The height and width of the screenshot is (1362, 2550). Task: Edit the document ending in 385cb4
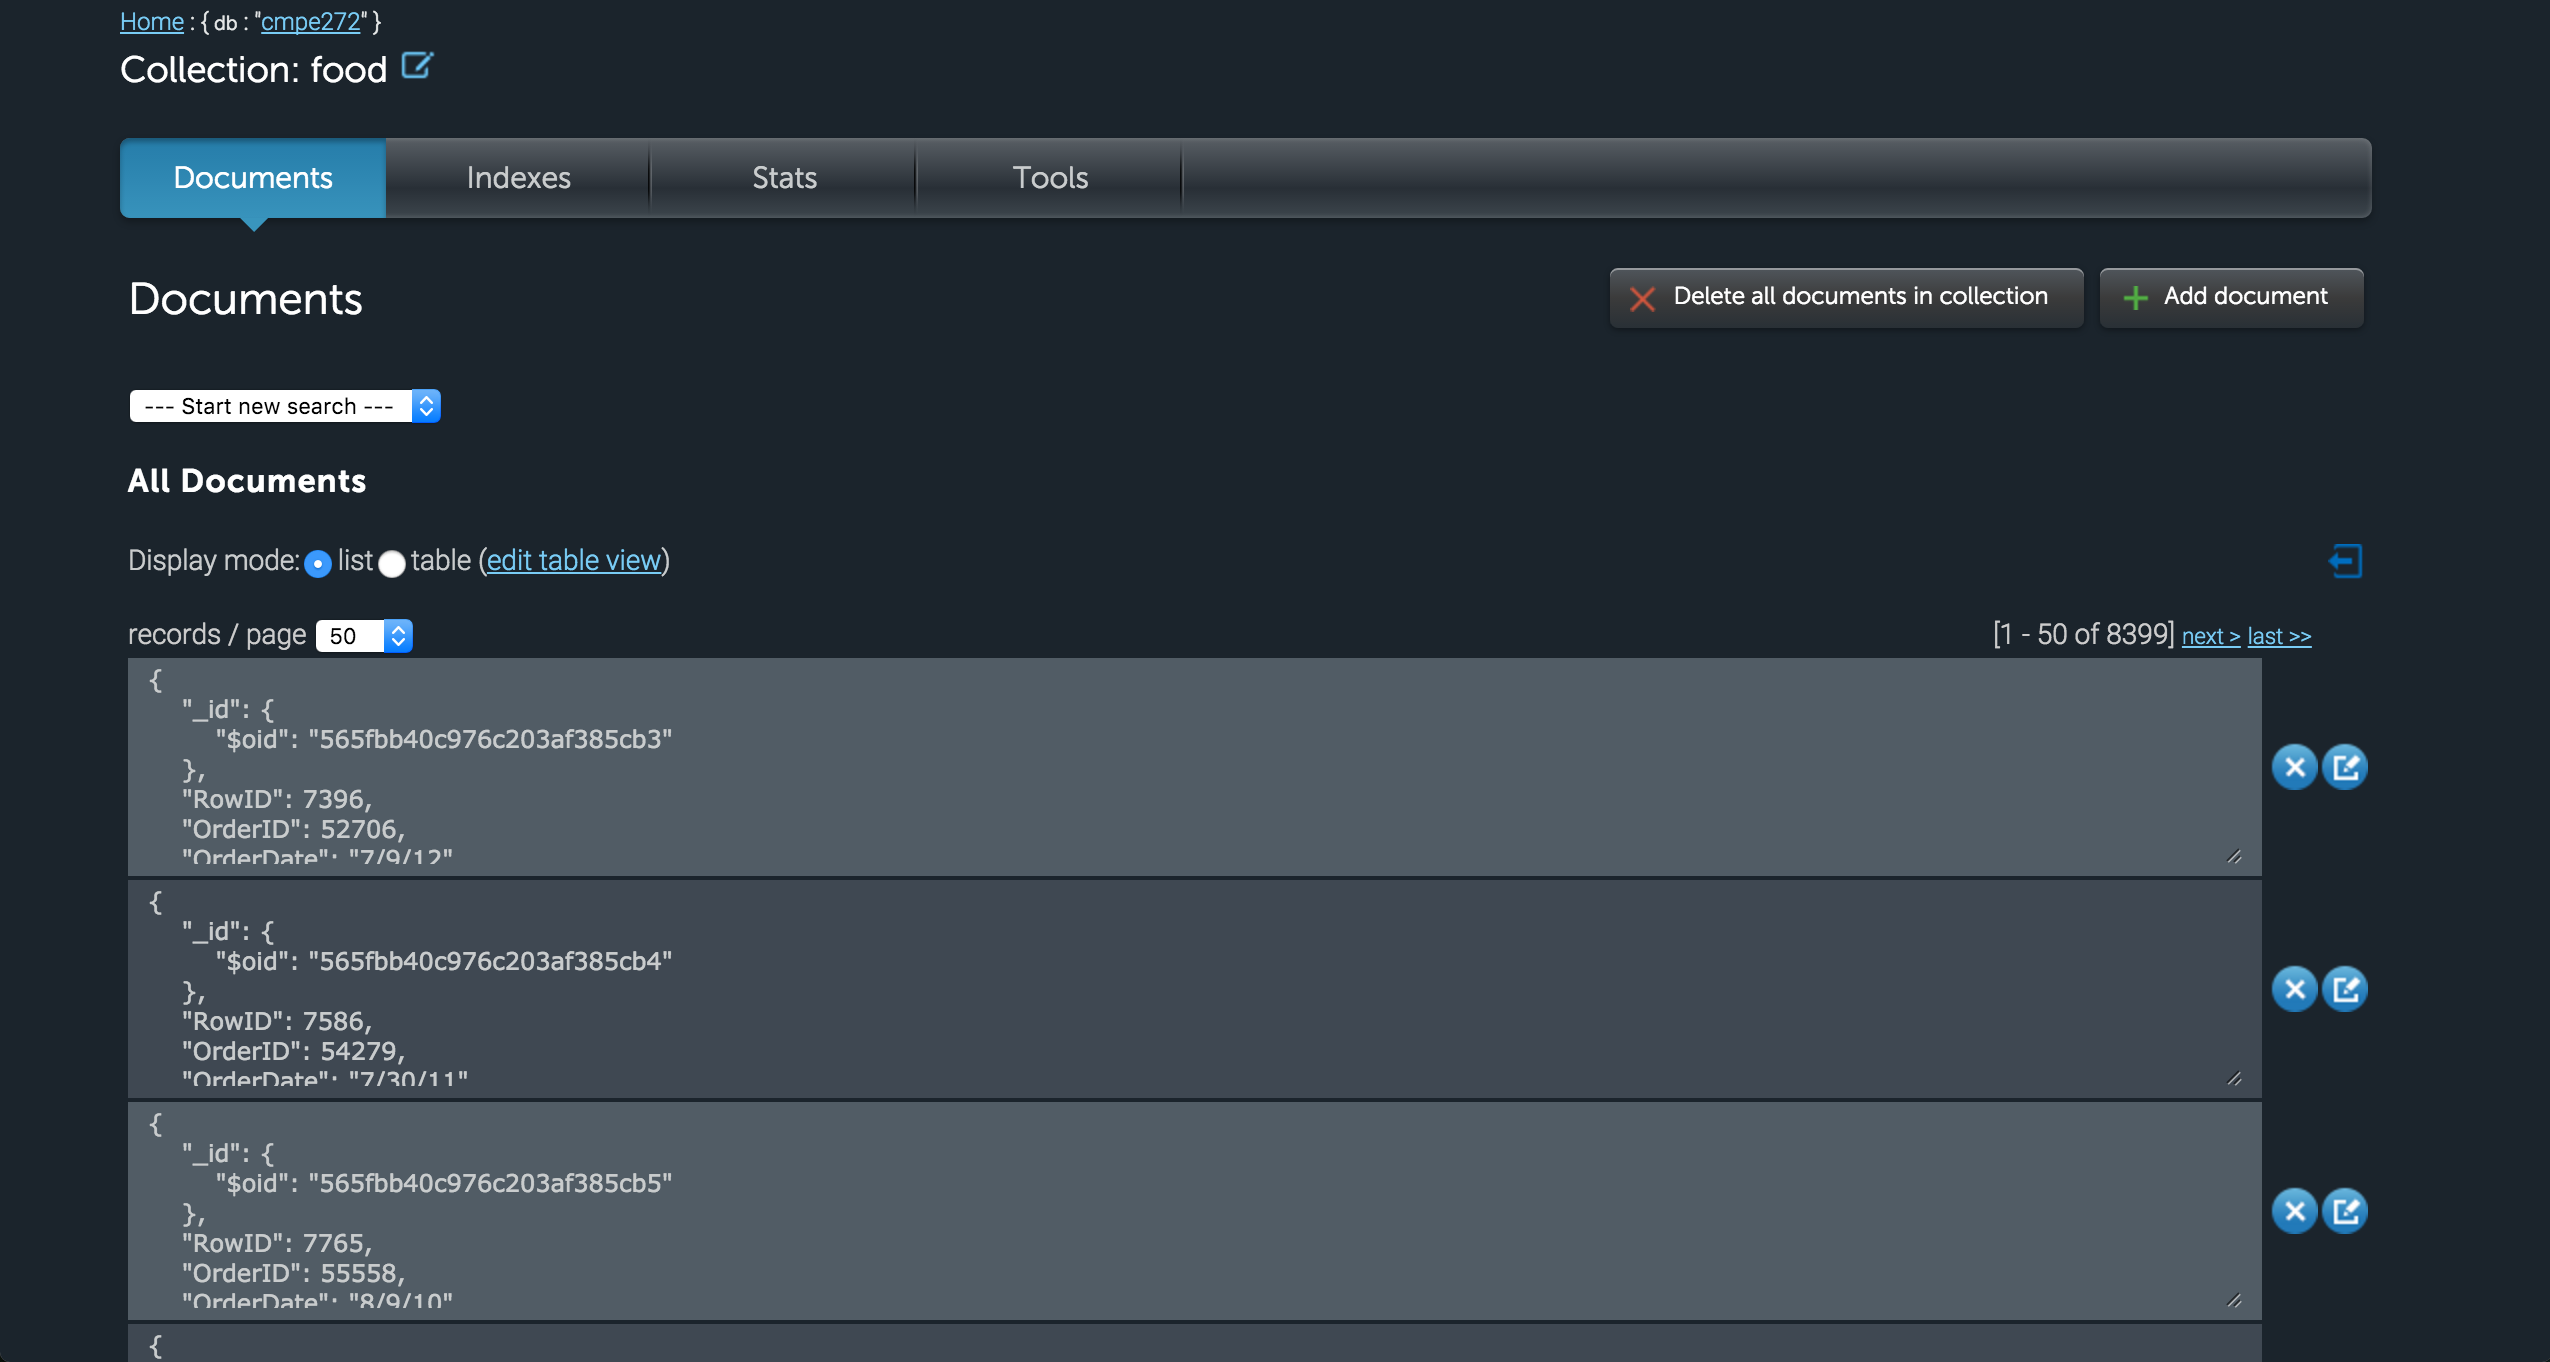[x=2345, y=989]
